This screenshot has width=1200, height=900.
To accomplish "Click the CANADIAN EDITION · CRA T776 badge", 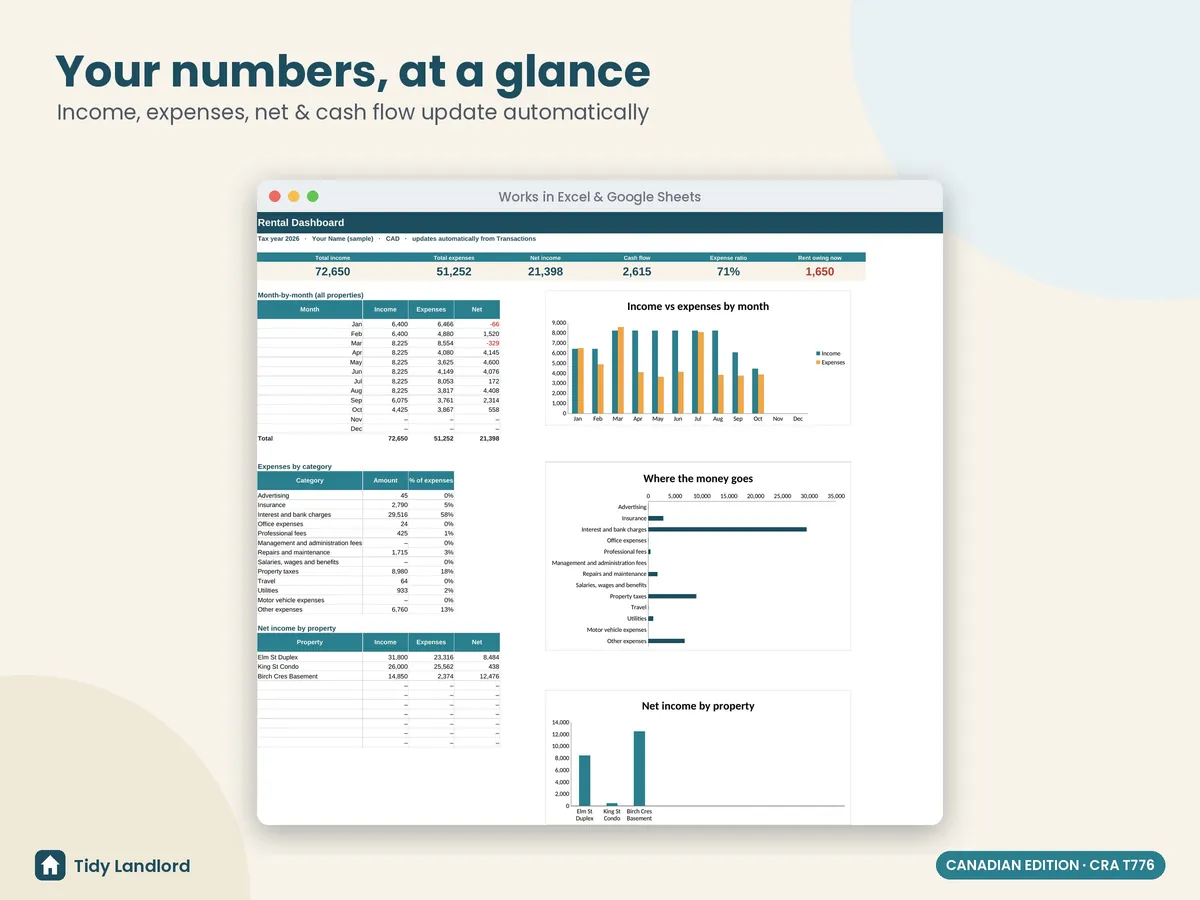I will click(1051, 865).
